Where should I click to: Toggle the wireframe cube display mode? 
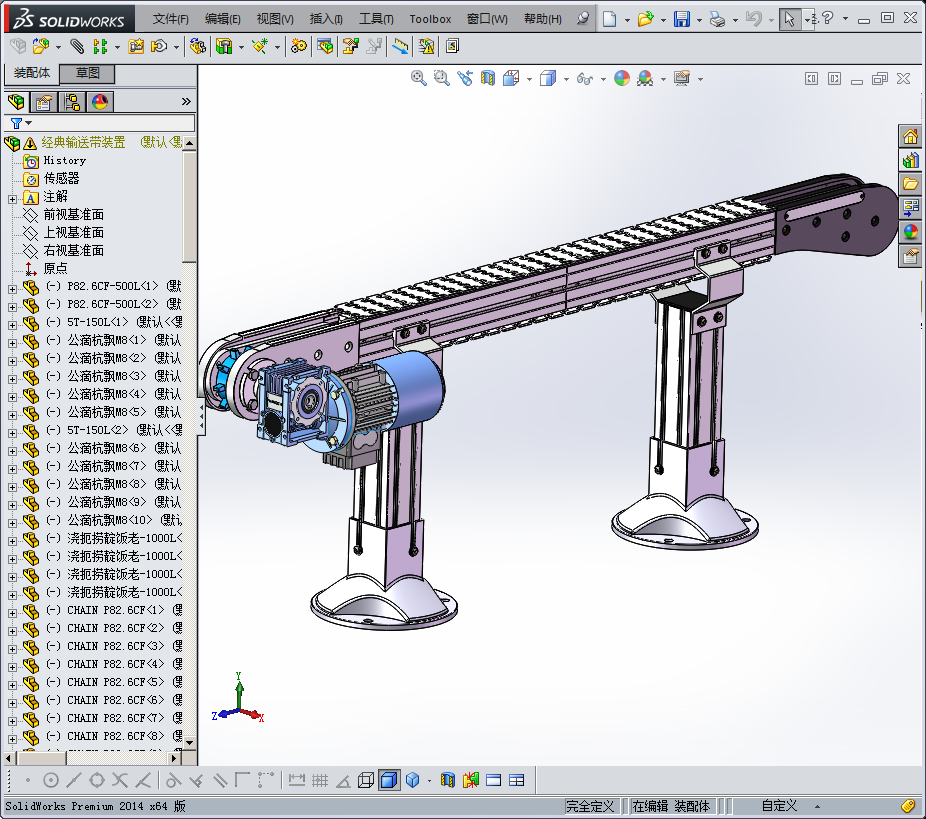coord(366,780)
